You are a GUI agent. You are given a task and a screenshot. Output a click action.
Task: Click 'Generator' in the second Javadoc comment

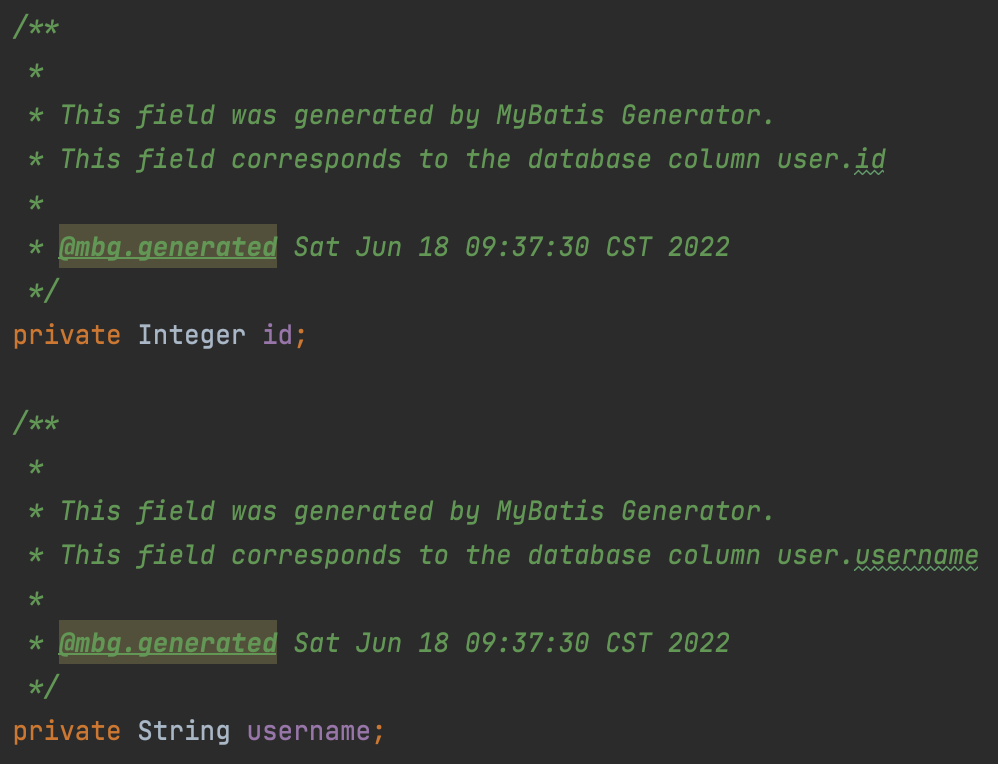click(696, 511)
